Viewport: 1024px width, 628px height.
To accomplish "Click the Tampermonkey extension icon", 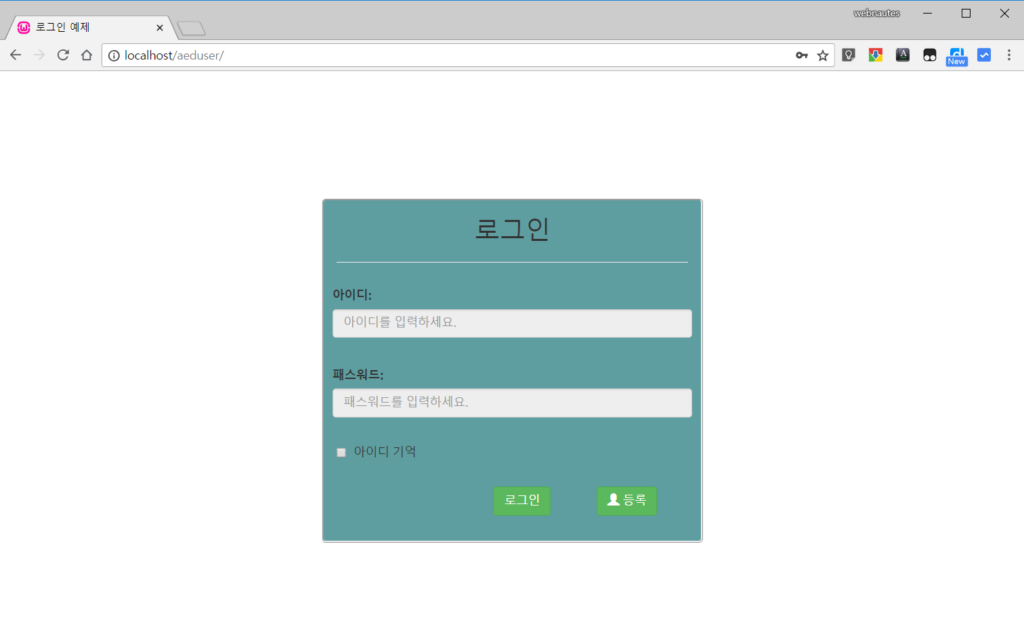I will [929, 55].
